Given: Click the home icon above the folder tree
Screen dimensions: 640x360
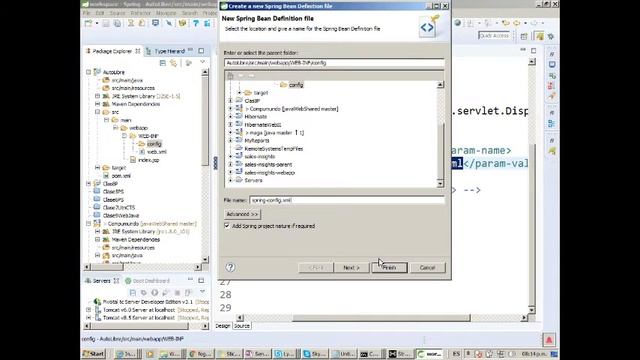Looking at the screenshot, I should point(230,76).
